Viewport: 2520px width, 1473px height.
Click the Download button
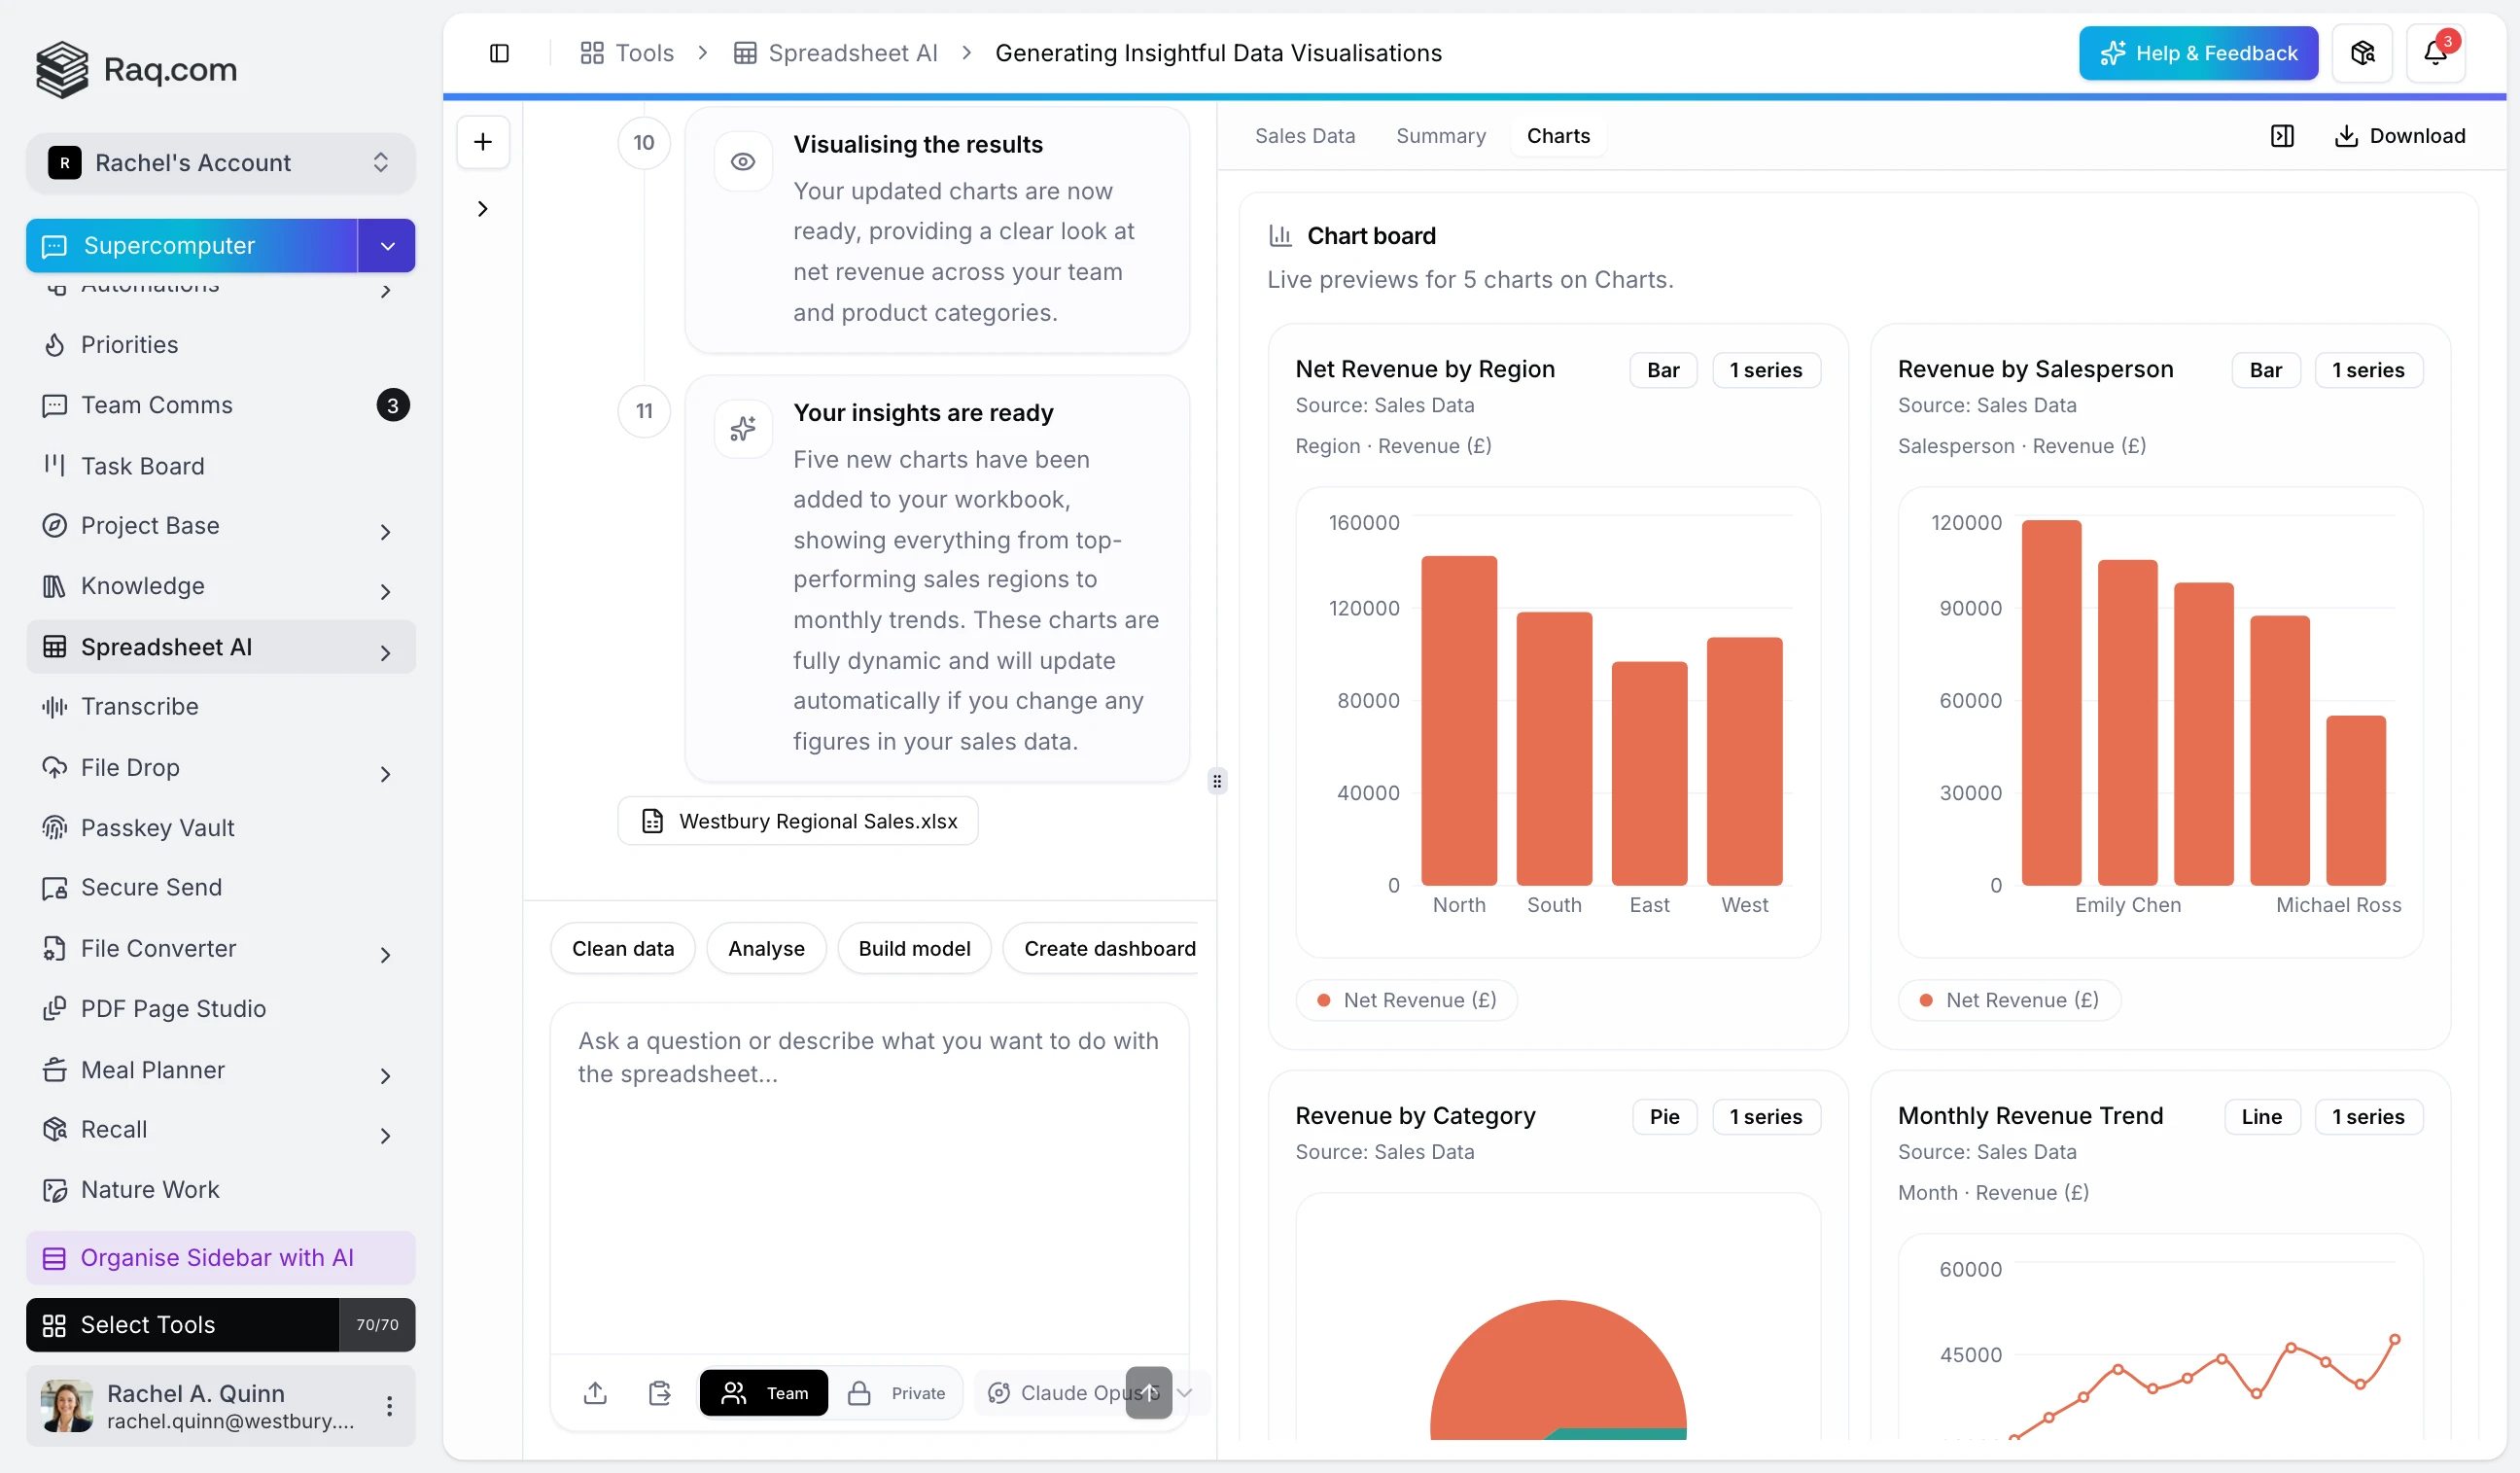point(2399,136)
